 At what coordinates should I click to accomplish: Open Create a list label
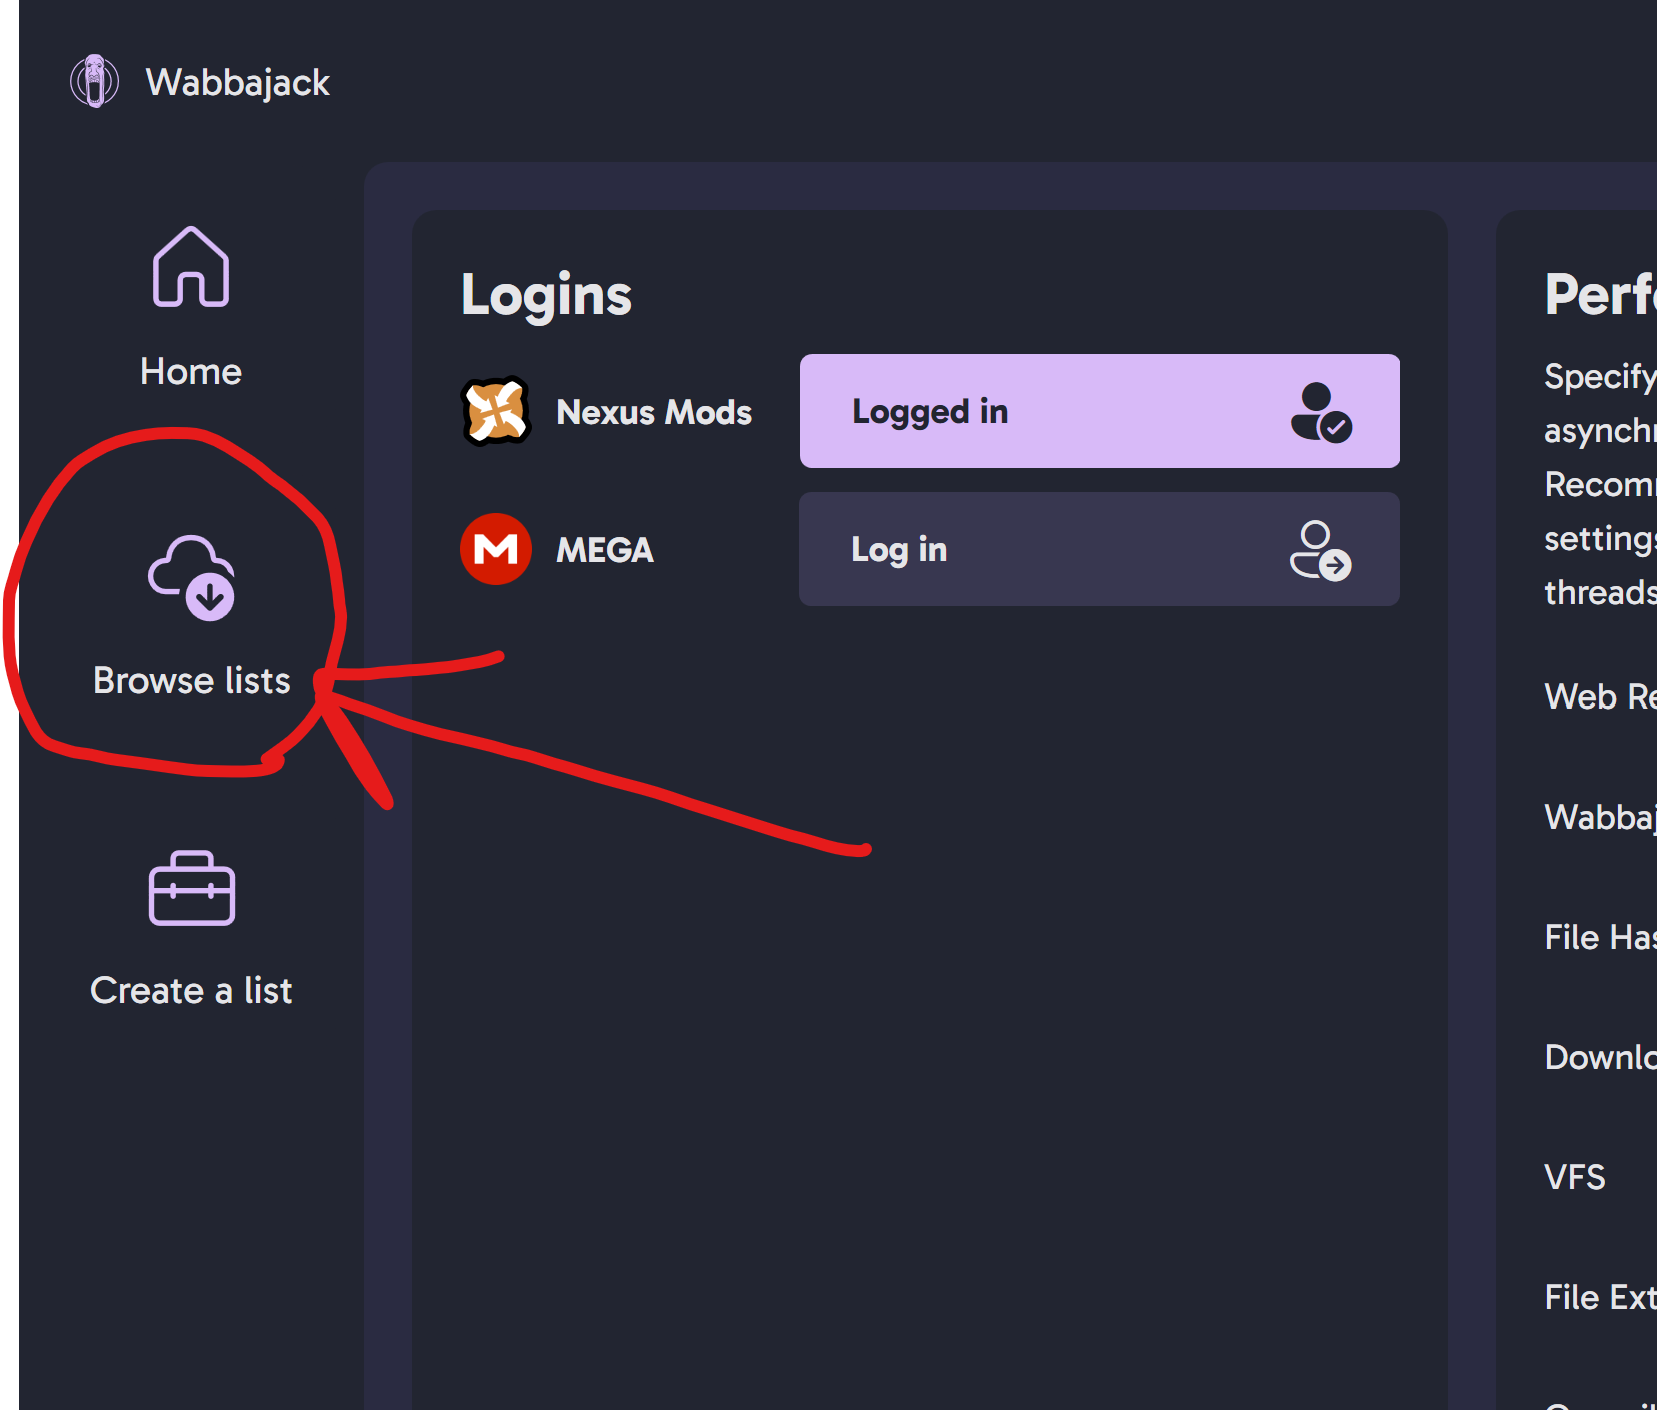(x=191, y=991)
